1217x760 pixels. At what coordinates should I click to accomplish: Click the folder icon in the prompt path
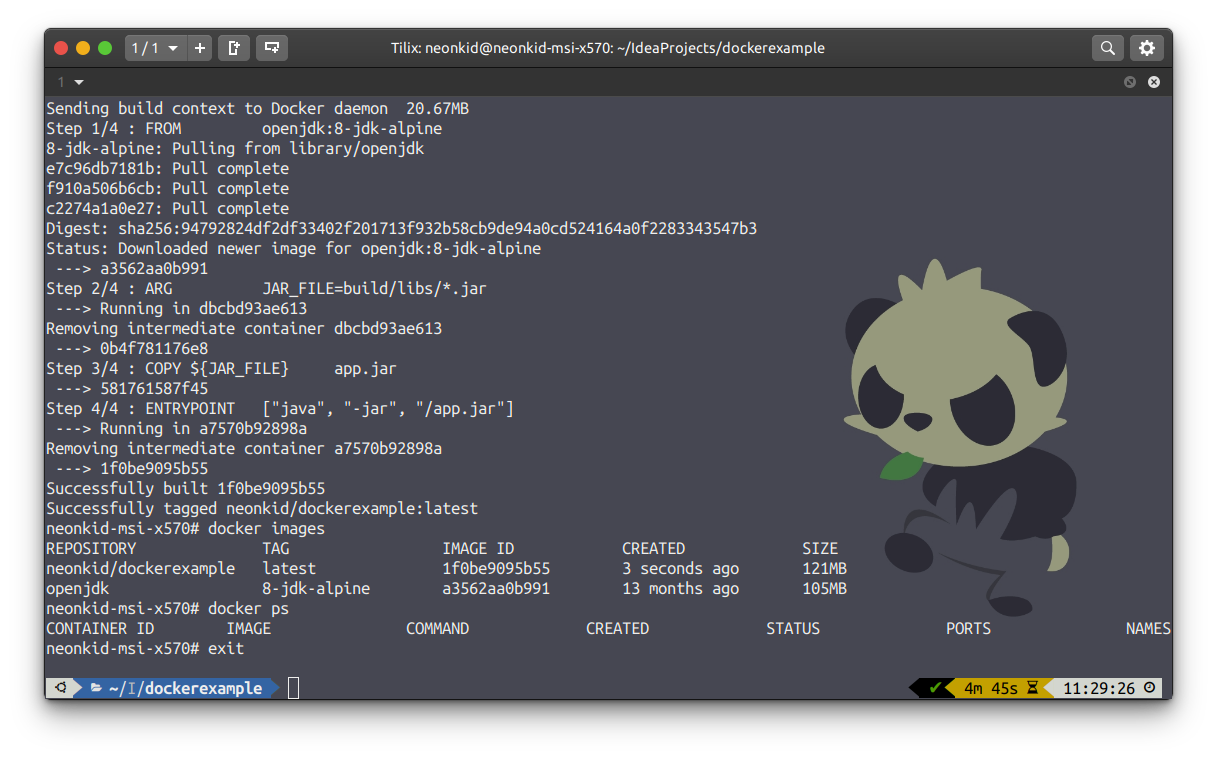[97, 688]
